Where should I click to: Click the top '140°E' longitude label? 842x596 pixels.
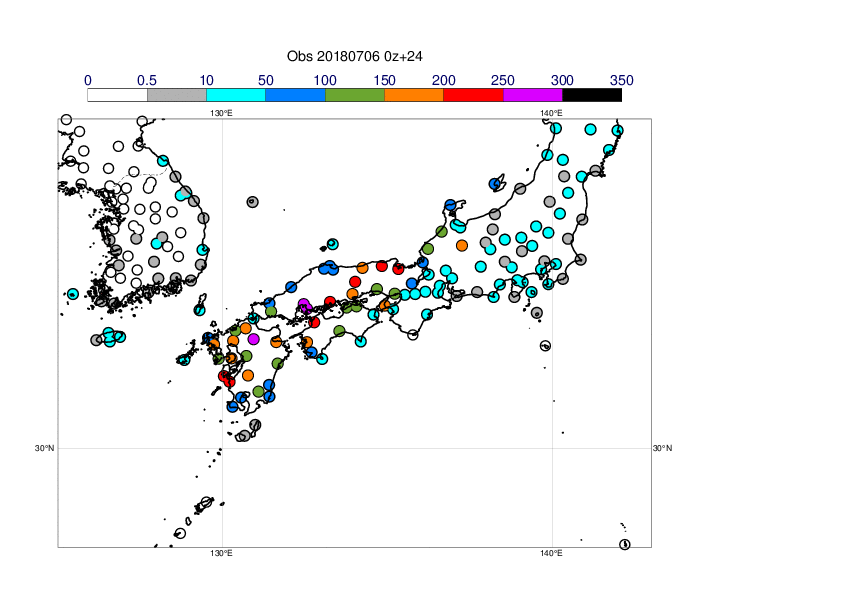point(551,113)
